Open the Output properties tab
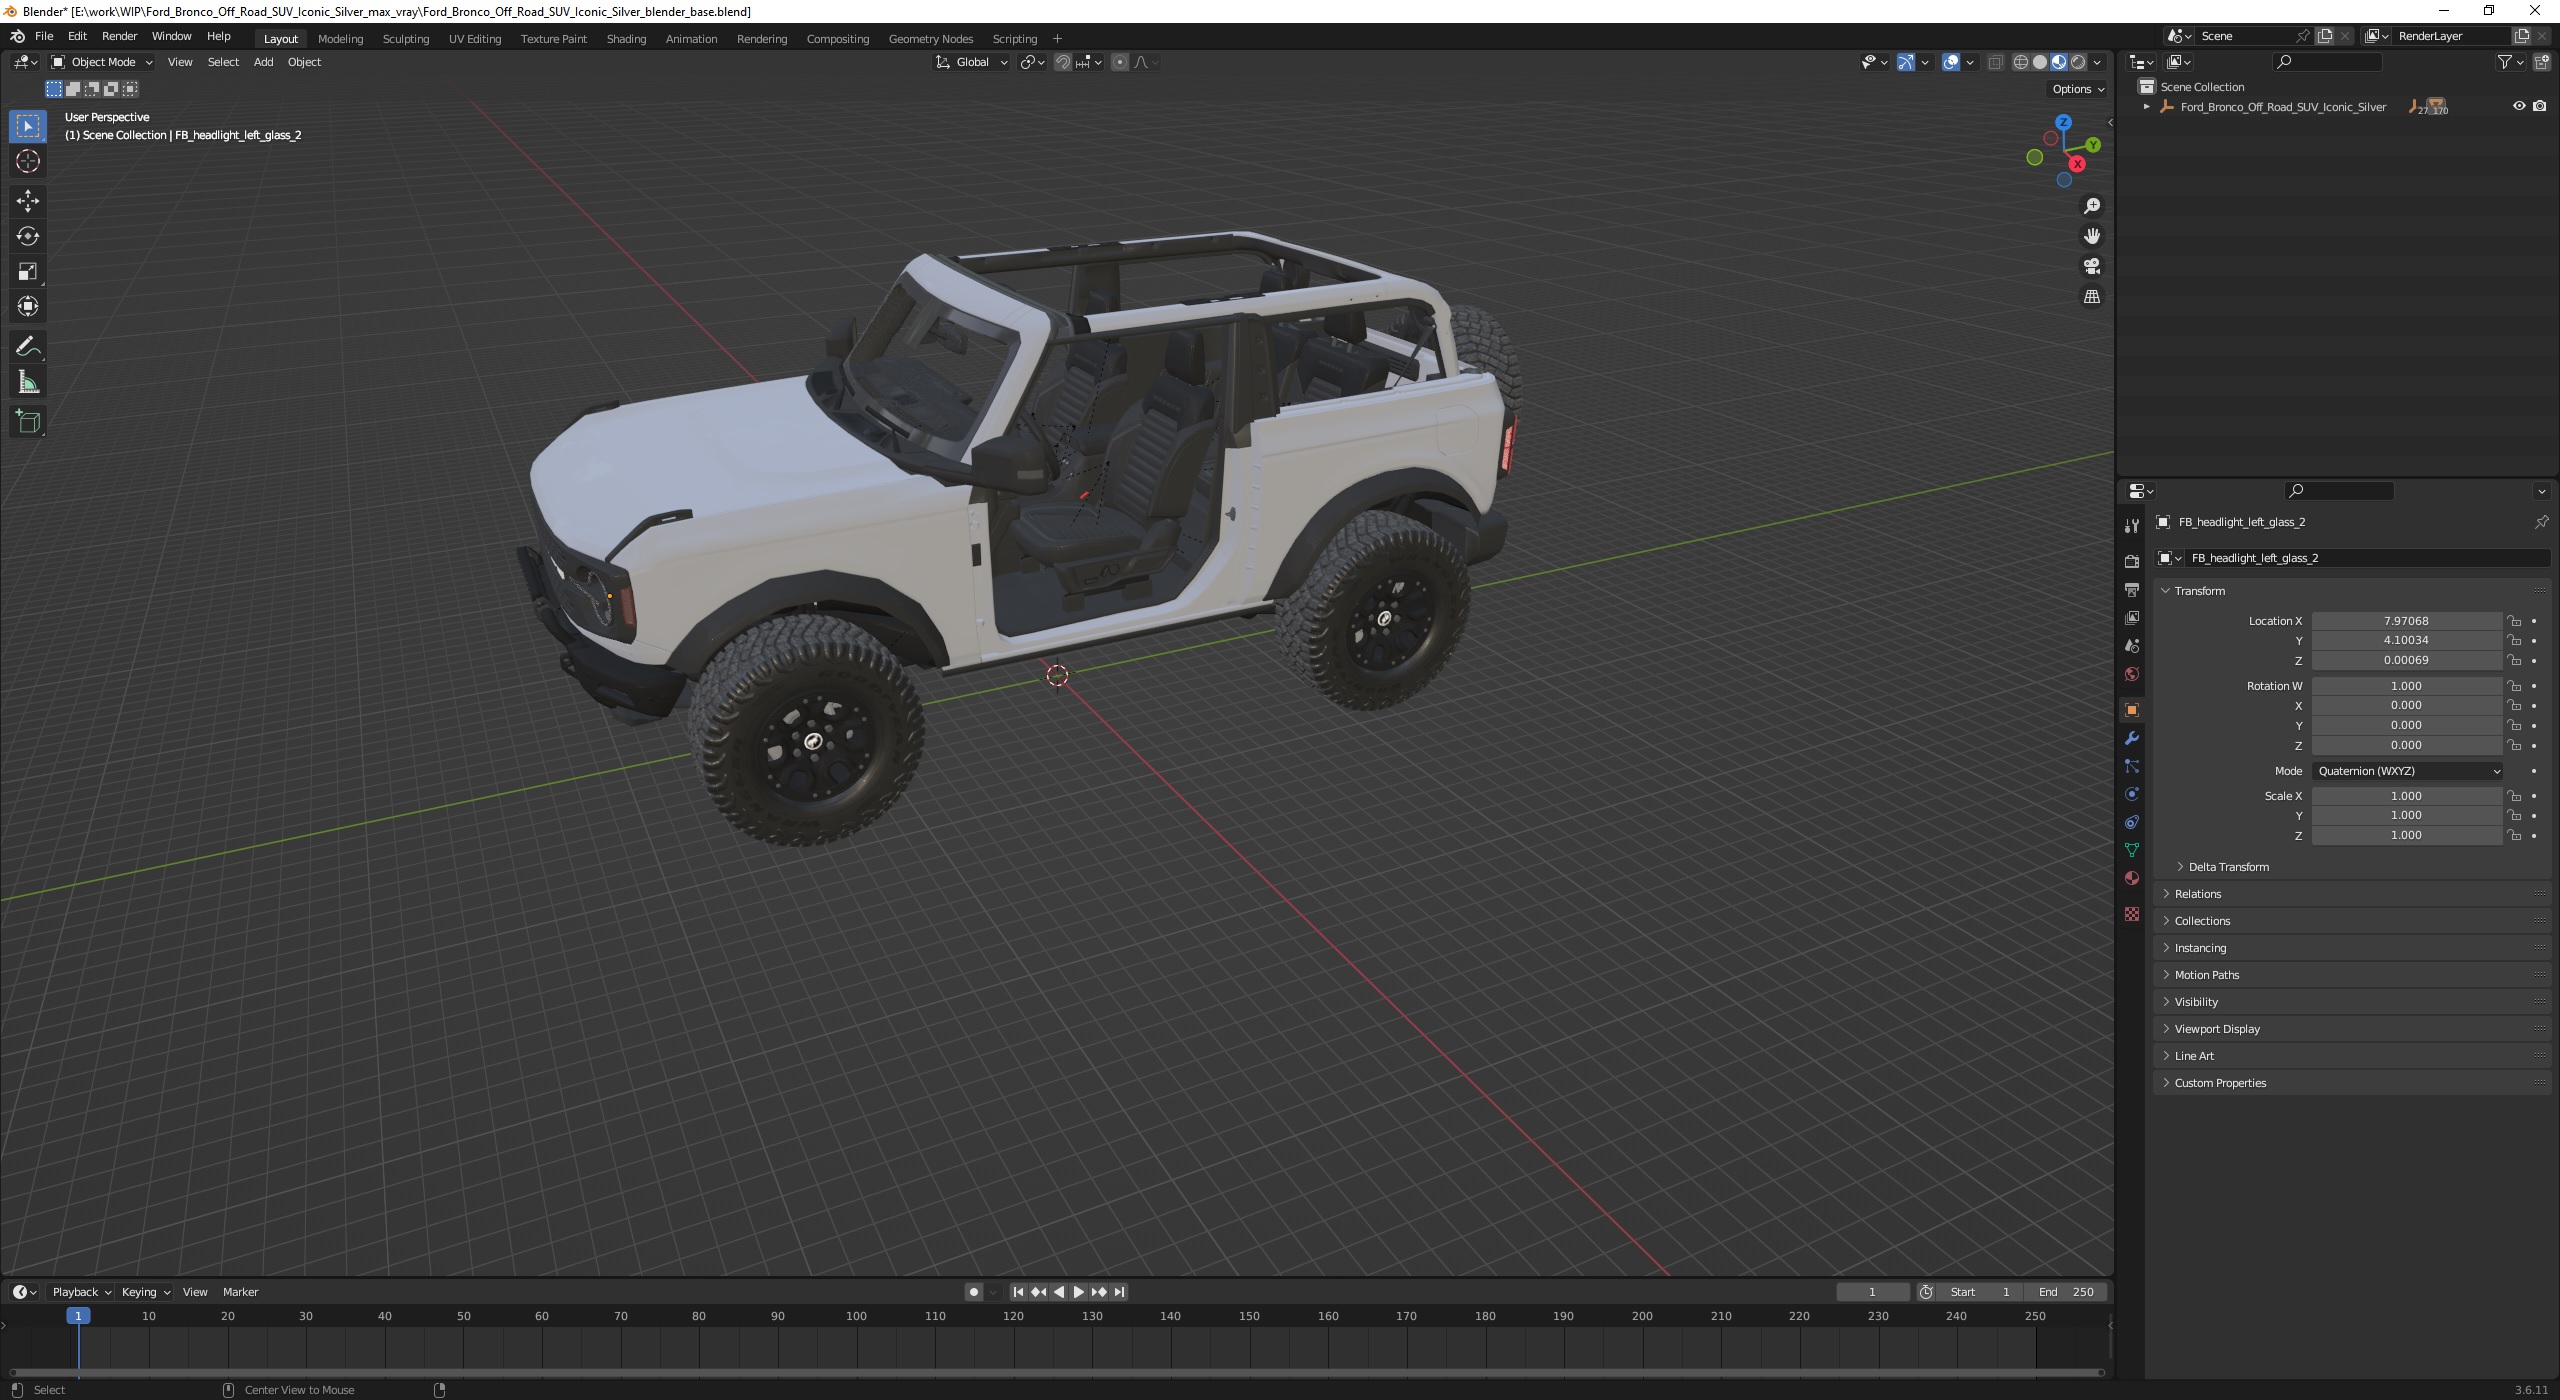 2131,590
